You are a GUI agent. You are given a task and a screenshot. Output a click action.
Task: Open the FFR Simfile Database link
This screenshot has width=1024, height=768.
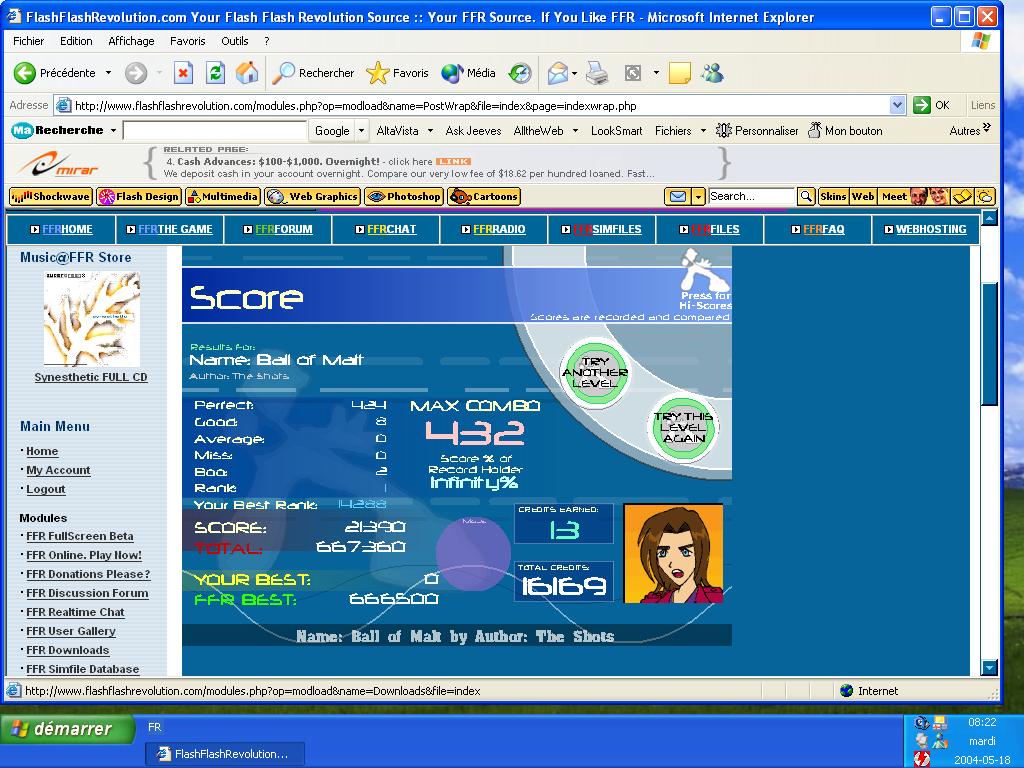coord(82,669)
